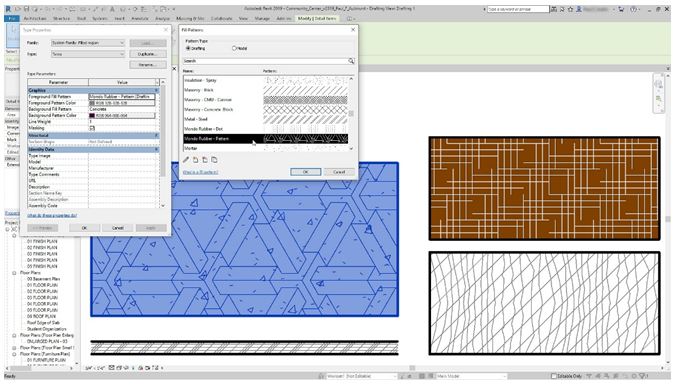Click the binoculars search icon in title bar
Viewport: 677px width, 387px height.
tap(554, 9)
